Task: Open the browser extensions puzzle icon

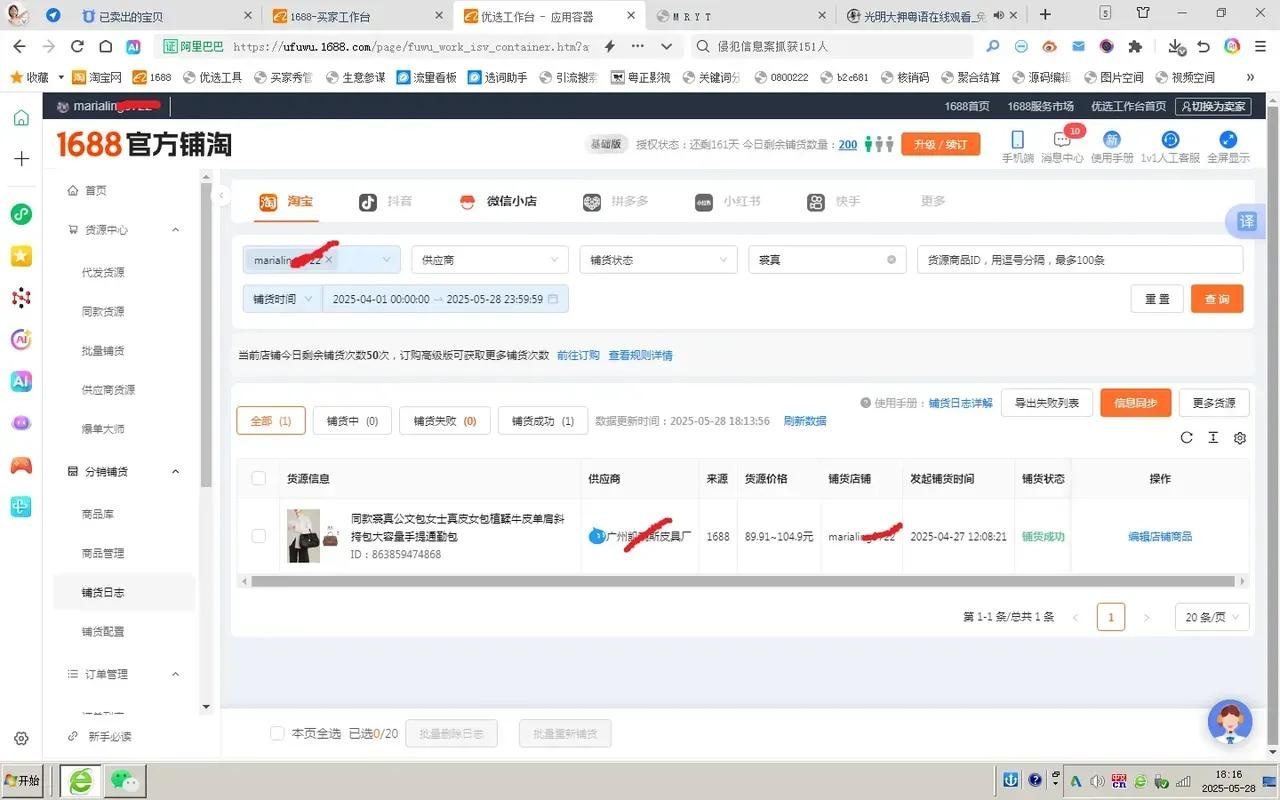Action: coord(1135,46)
